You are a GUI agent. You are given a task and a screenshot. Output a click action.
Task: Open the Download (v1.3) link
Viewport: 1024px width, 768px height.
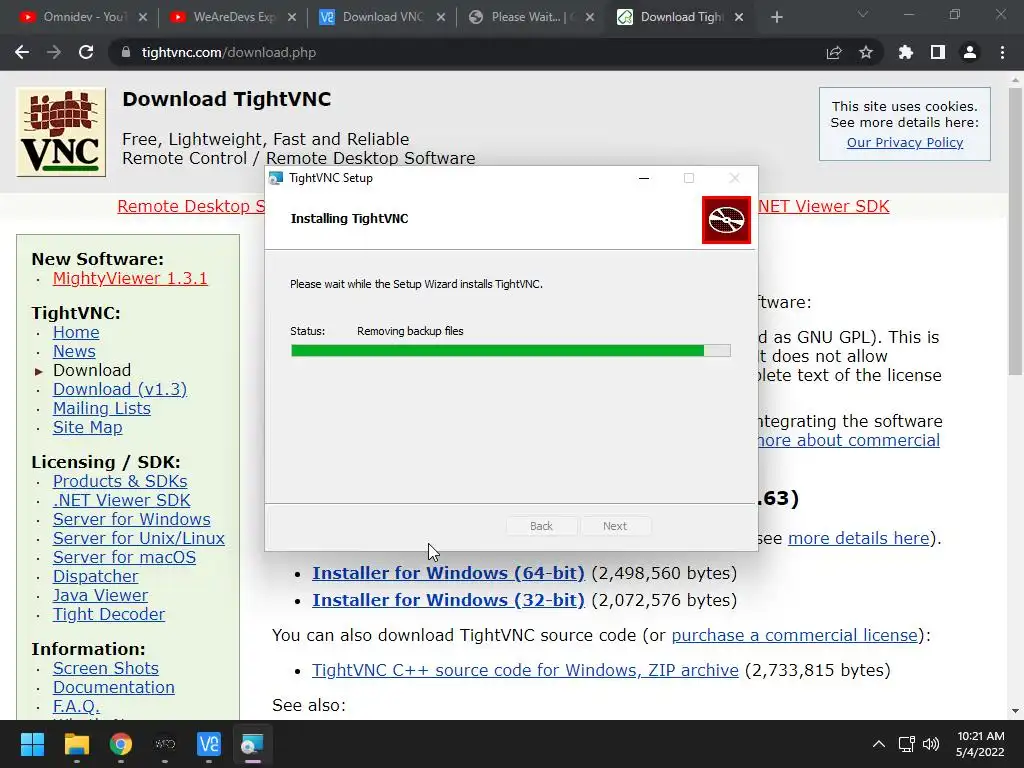(x=120, y=389)
